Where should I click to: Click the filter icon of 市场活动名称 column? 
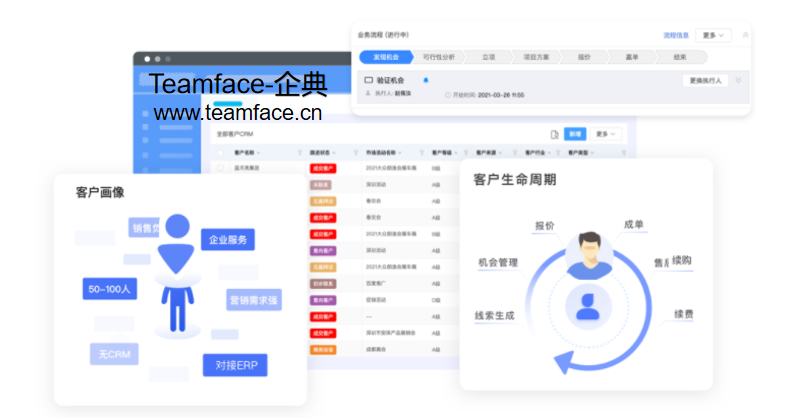pyautogui.click(x=421, y=153)
